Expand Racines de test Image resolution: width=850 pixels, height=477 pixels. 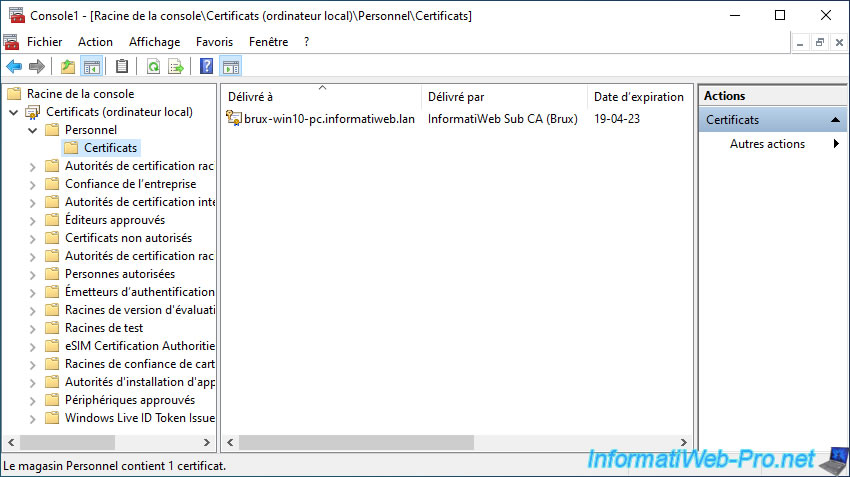click(33, 328)
